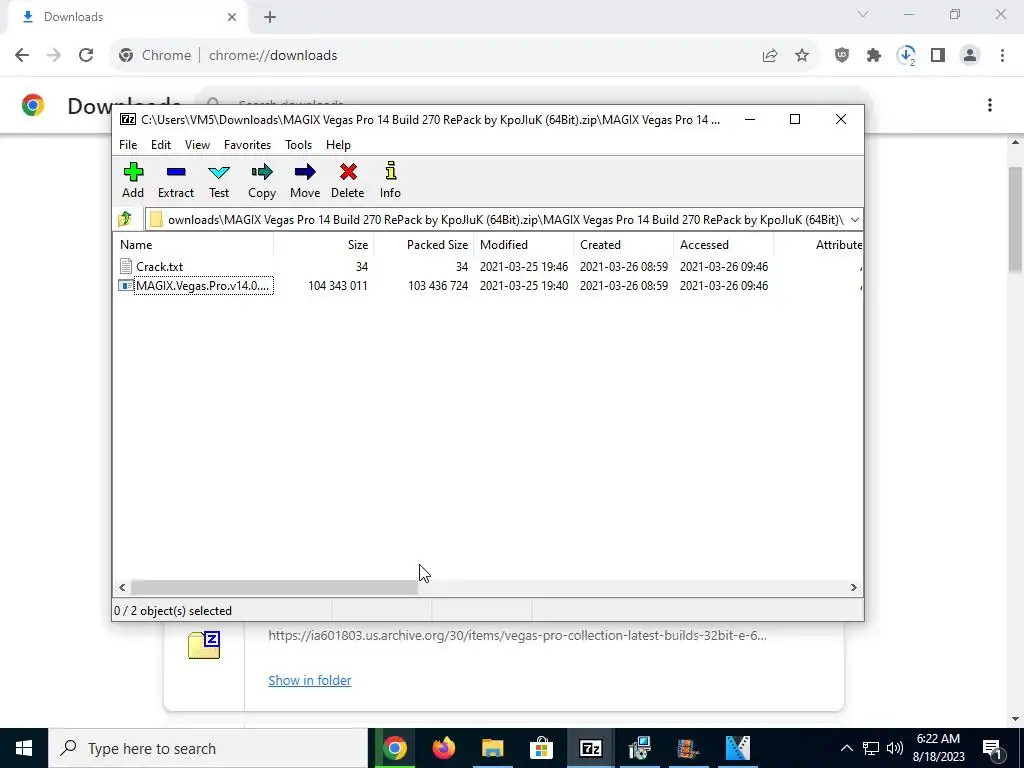The height and width of the screenshot is (768, 1024).
Task: Select the Crack.txt file
Action: pyautogui.click(x=159, y=266)
